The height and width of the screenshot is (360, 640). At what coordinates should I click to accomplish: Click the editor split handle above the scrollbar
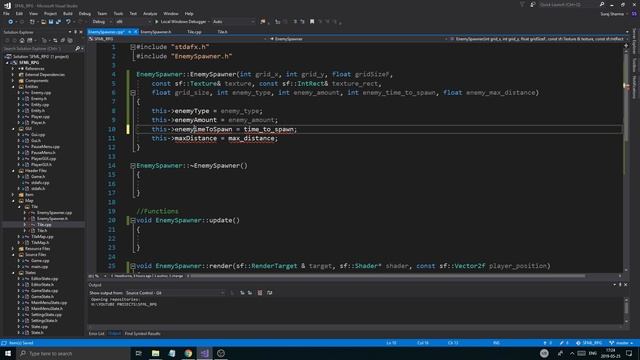point(626,45)
